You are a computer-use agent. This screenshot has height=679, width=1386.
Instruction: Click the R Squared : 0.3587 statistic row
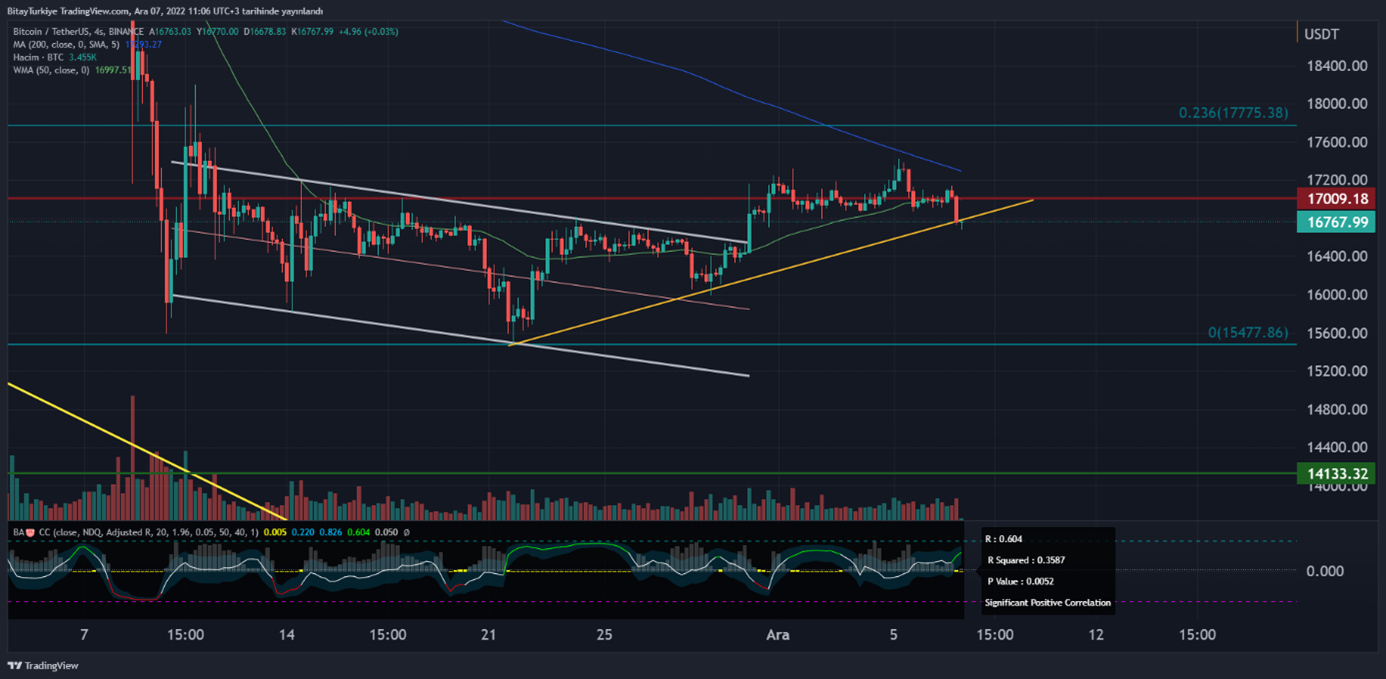click(x=1025, y=561)
